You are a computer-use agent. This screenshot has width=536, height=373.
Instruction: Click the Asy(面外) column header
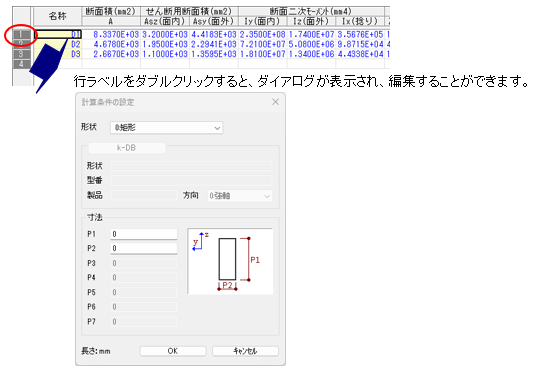coord(214,21)
